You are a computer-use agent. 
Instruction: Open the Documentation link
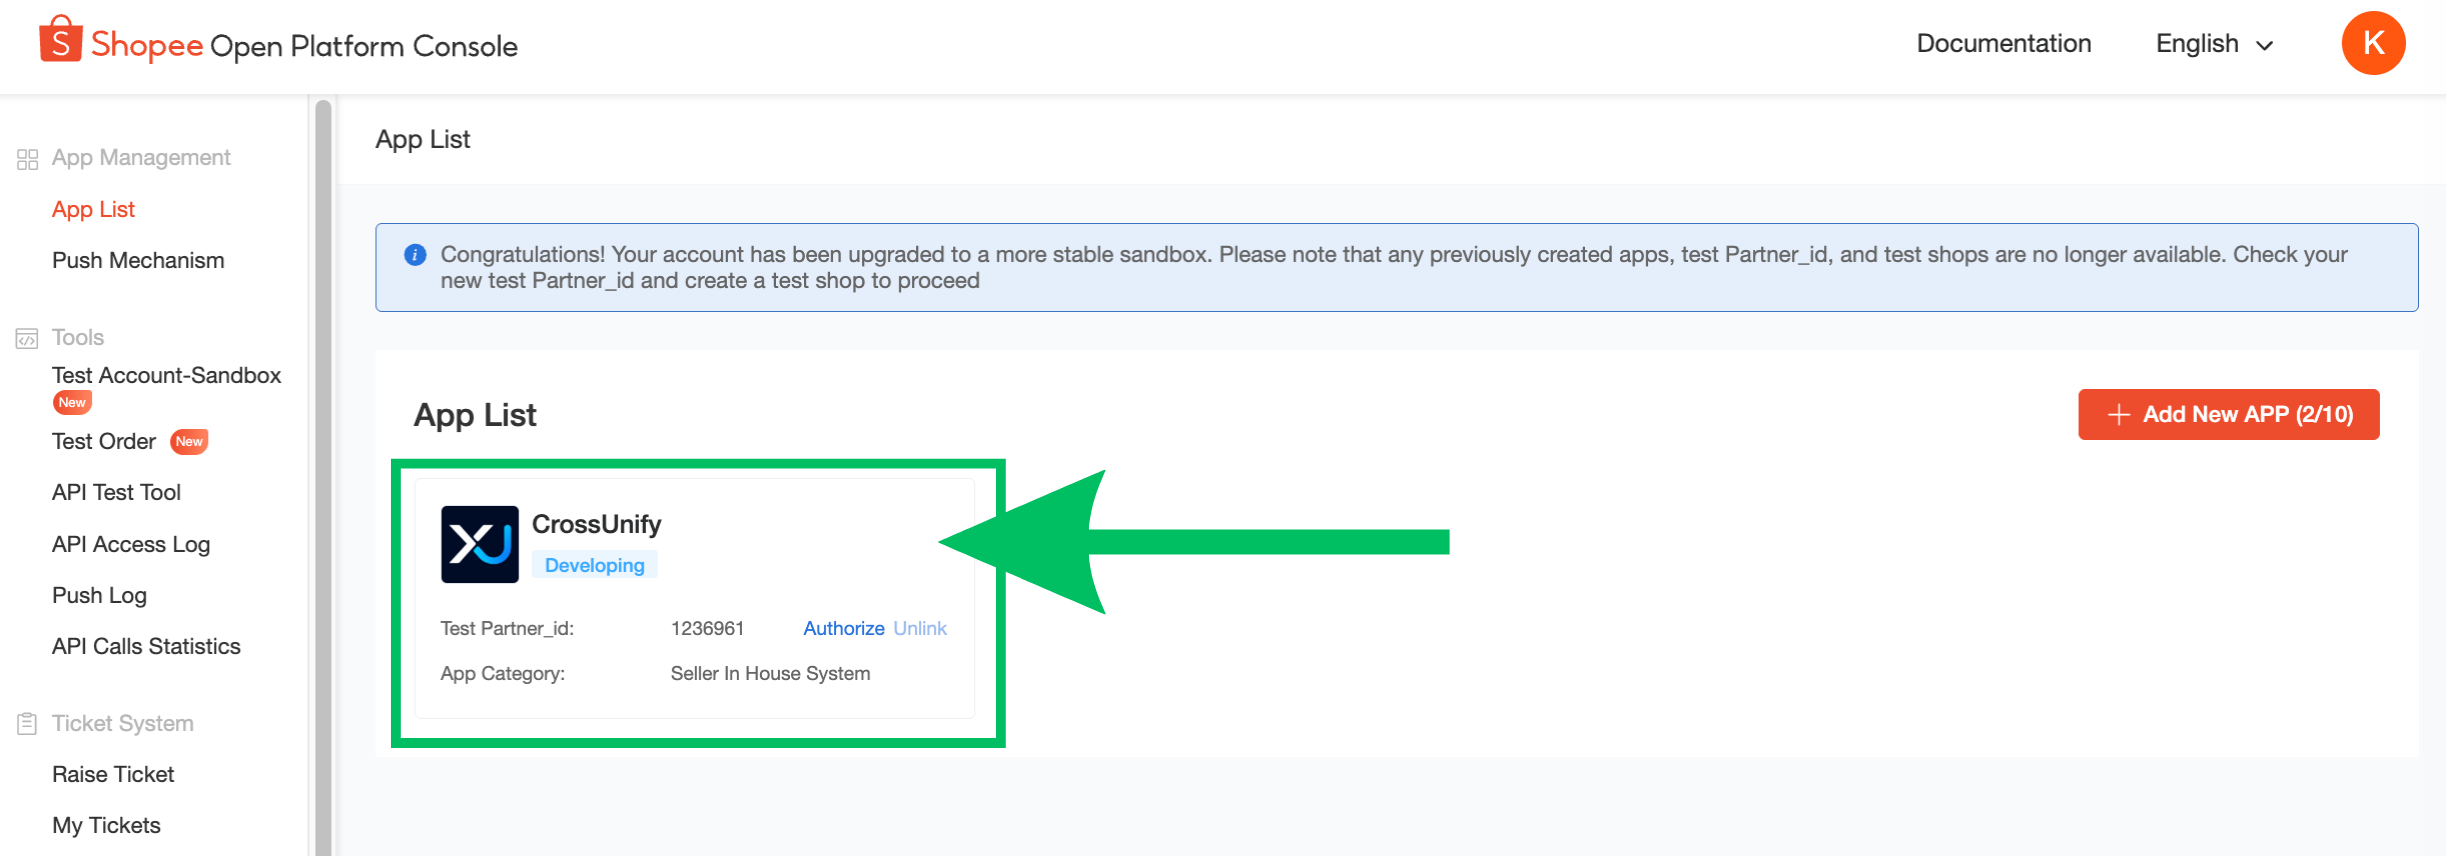pyautogui.click(x=2004, y=44)
